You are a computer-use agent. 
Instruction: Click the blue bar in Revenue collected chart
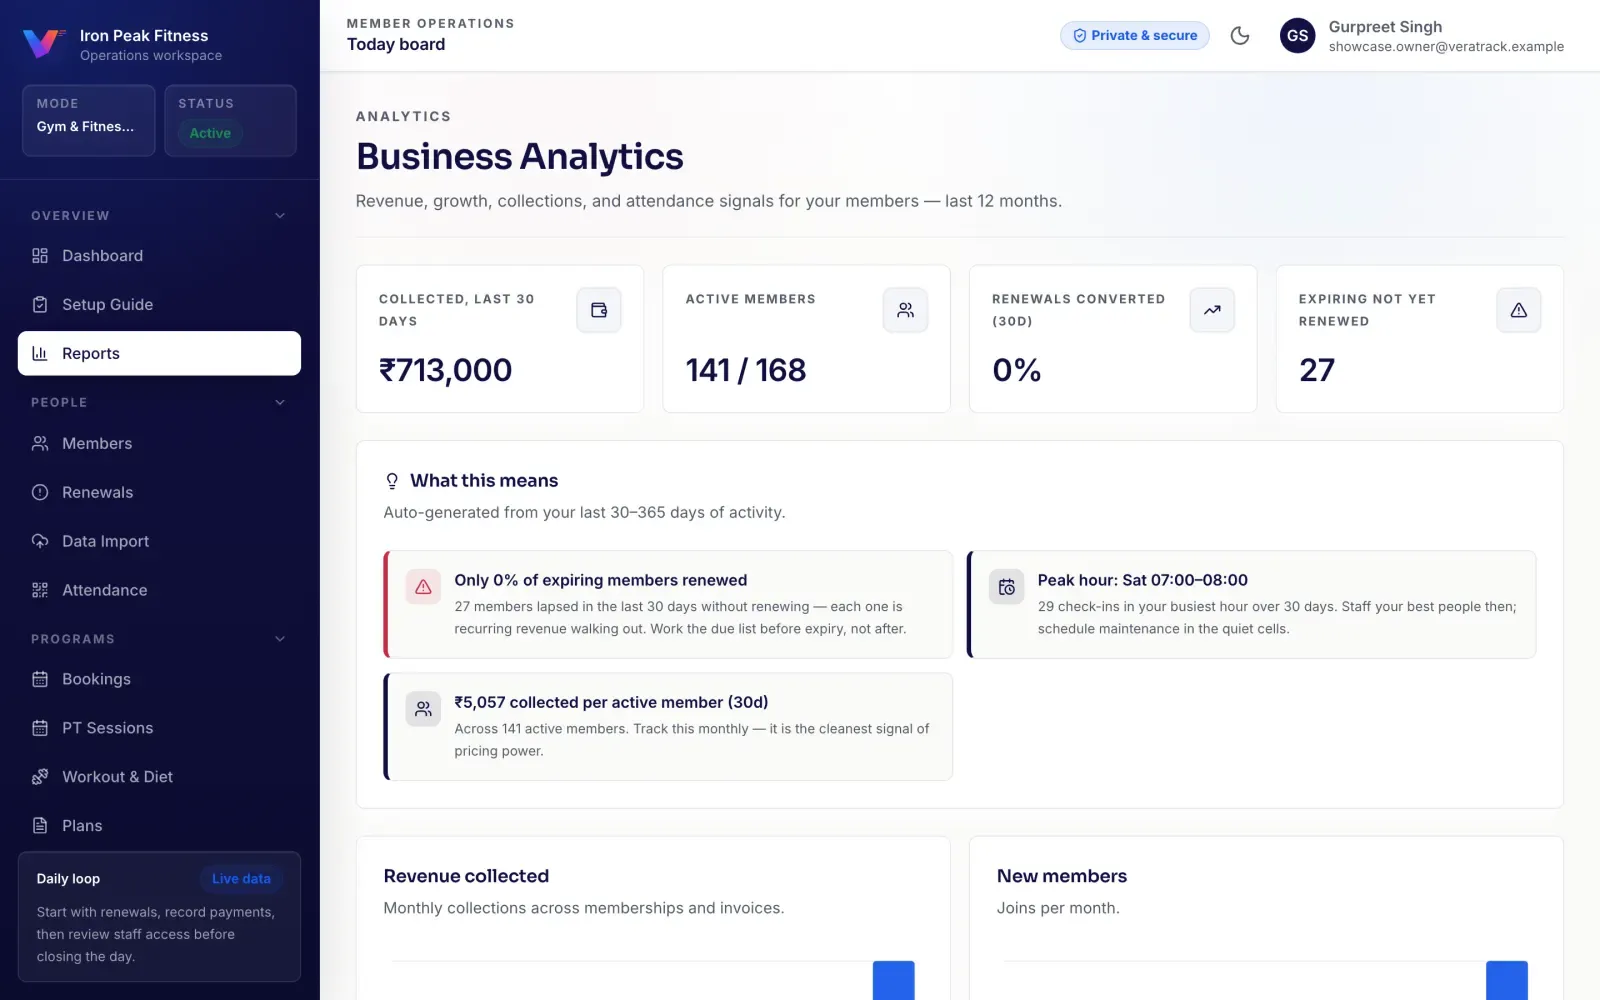pos(894,980)
